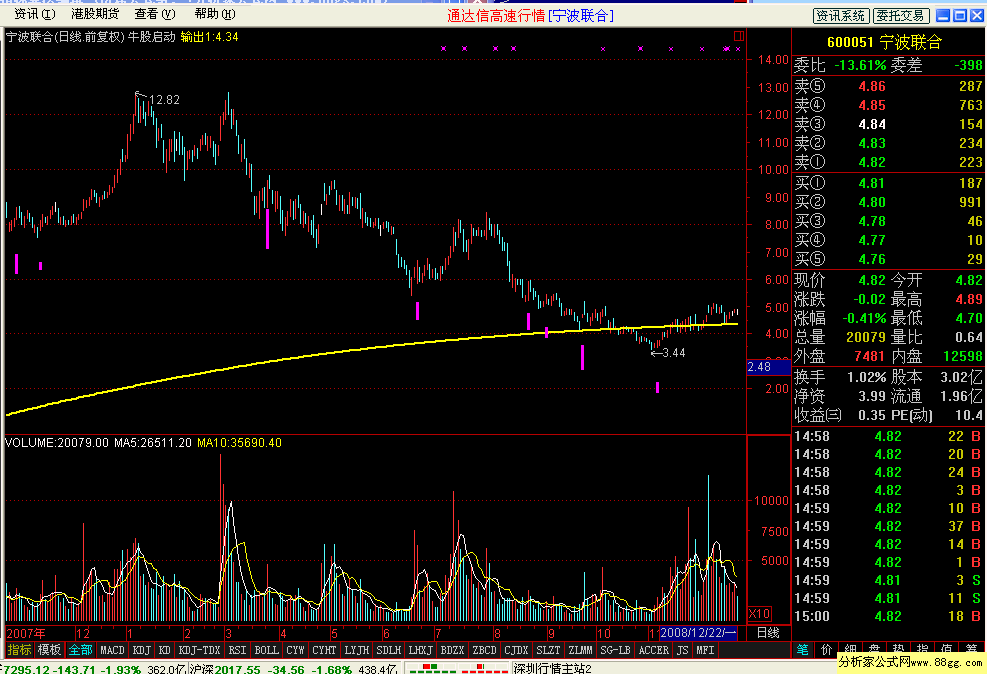Select the SDLH indicator tab
The height and width of the screenshot is (674, 987).
point(388,650)
